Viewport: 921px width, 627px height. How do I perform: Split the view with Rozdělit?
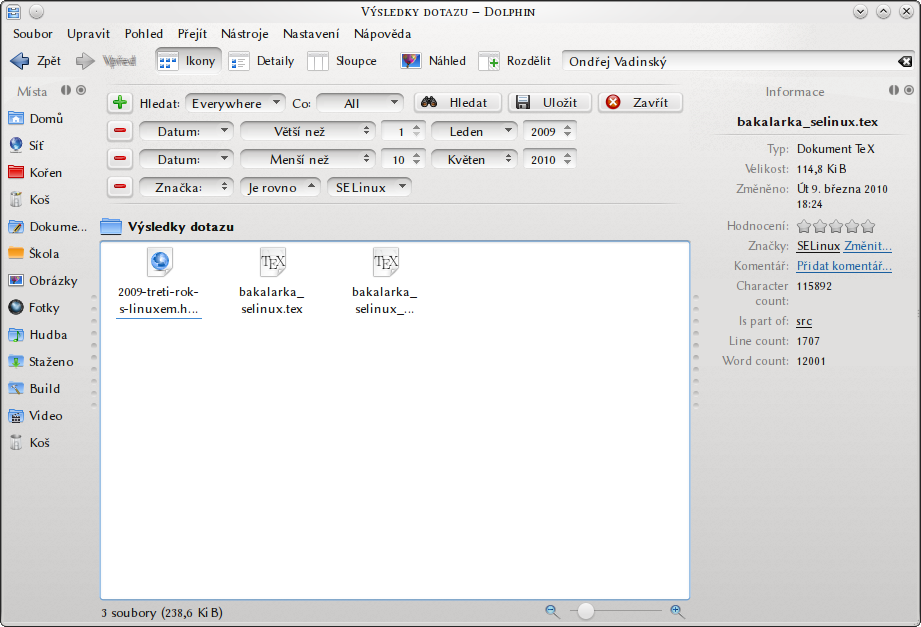(515, 61)
